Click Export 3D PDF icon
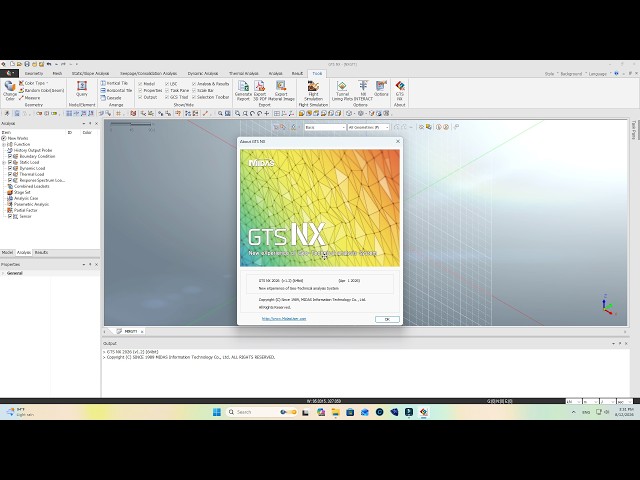The image size is (640, 480). (260, 90)
